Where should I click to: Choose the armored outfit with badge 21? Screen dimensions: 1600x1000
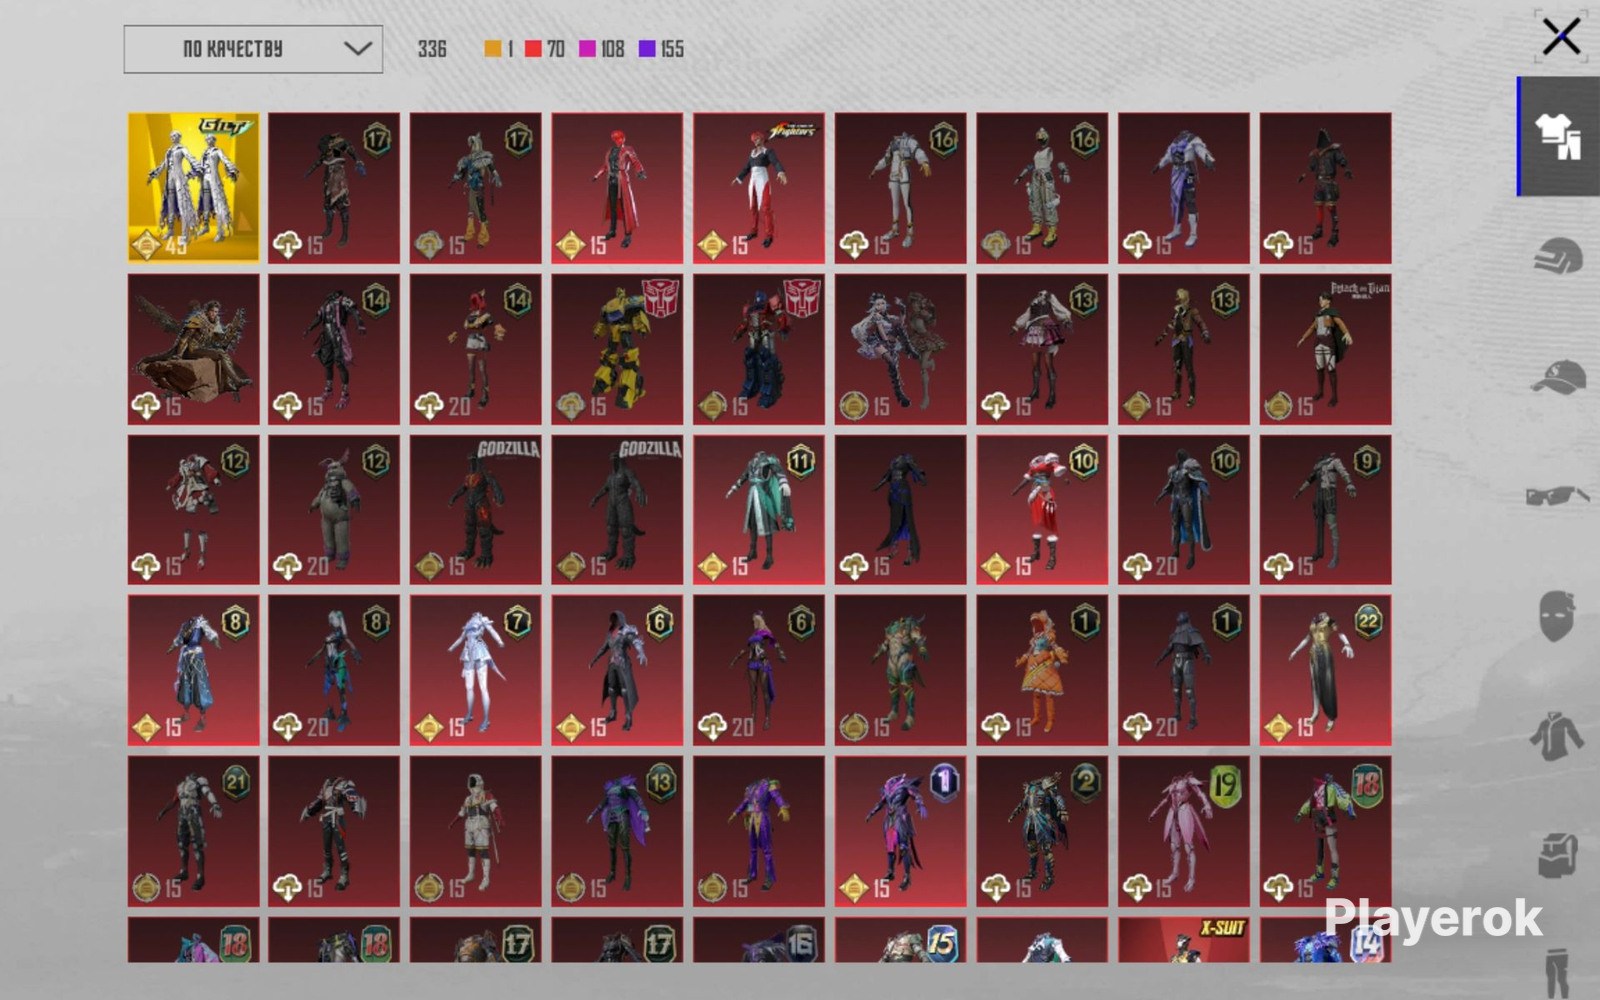193,831
